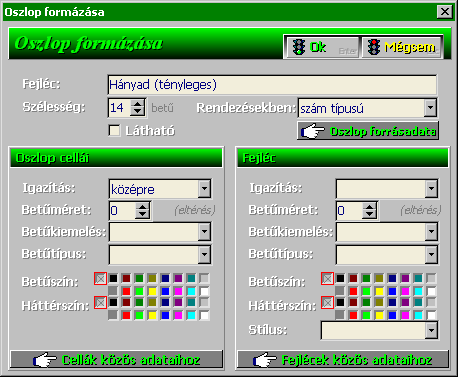Pick magenta as header background color
Viewport: 458px width, 377px height.
(x=405, y=315)
